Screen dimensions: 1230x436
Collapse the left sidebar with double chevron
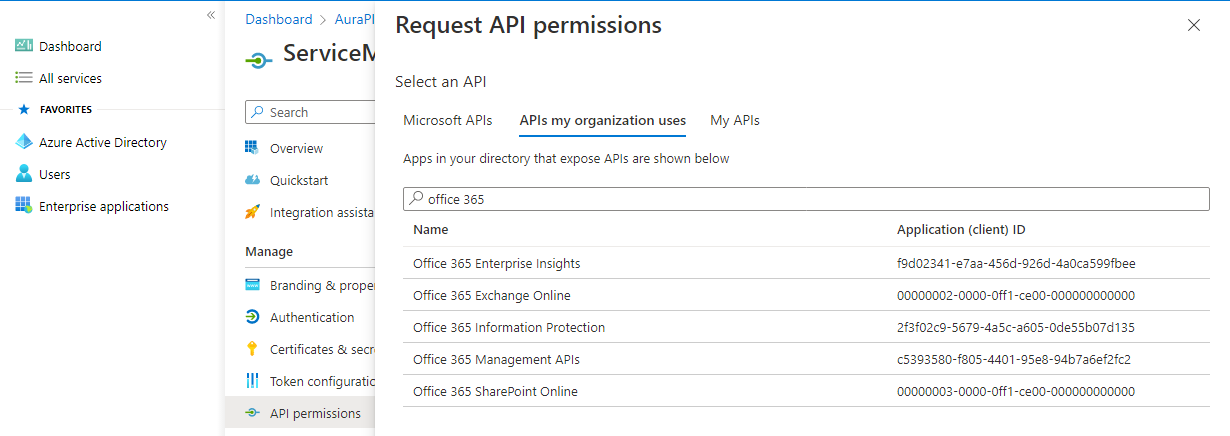click(x=211, y=15)
